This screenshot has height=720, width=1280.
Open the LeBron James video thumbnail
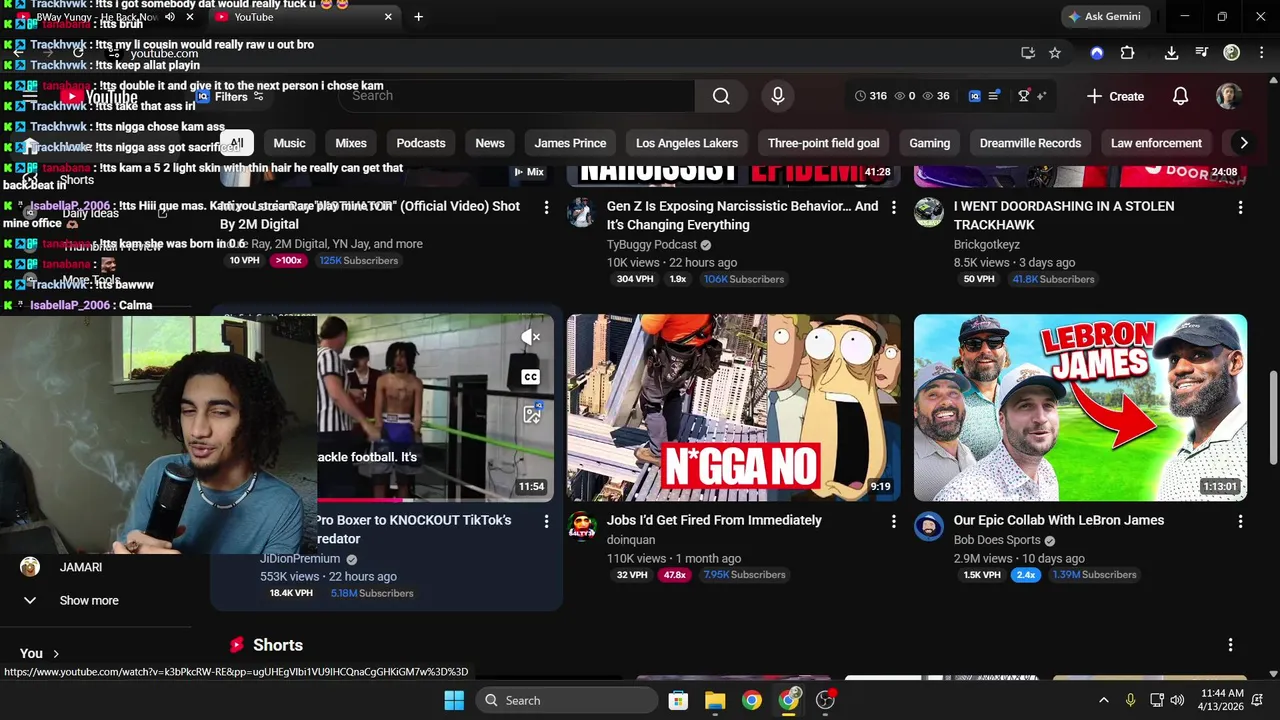click(1080, 408)
